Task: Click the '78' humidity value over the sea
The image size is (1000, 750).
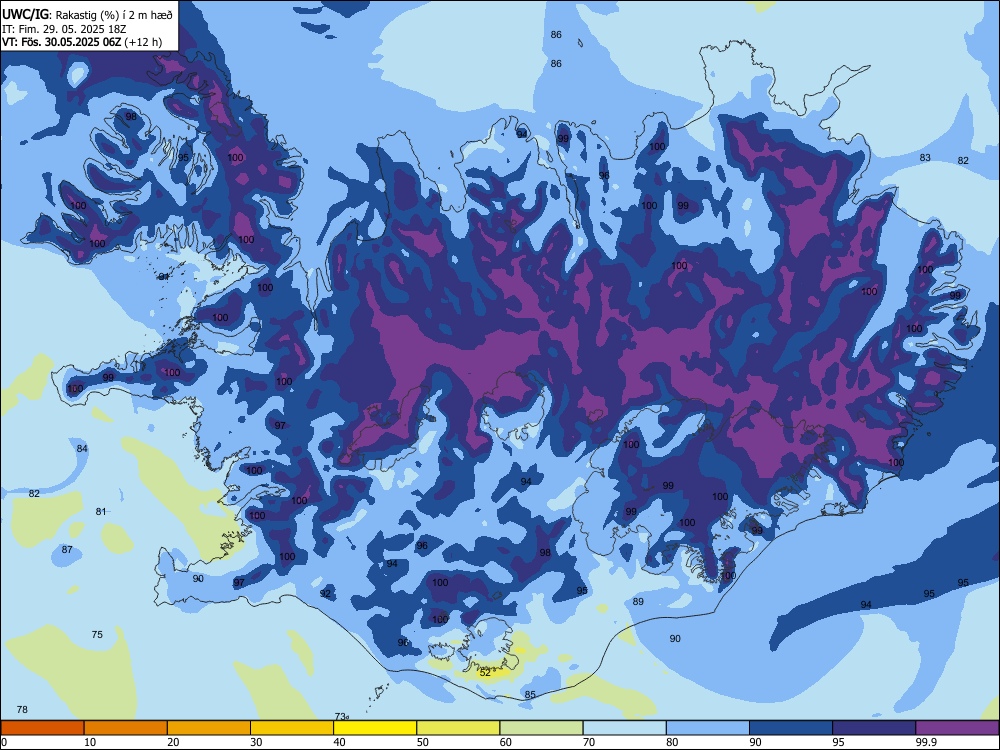Action: click(x=22, y=709)
